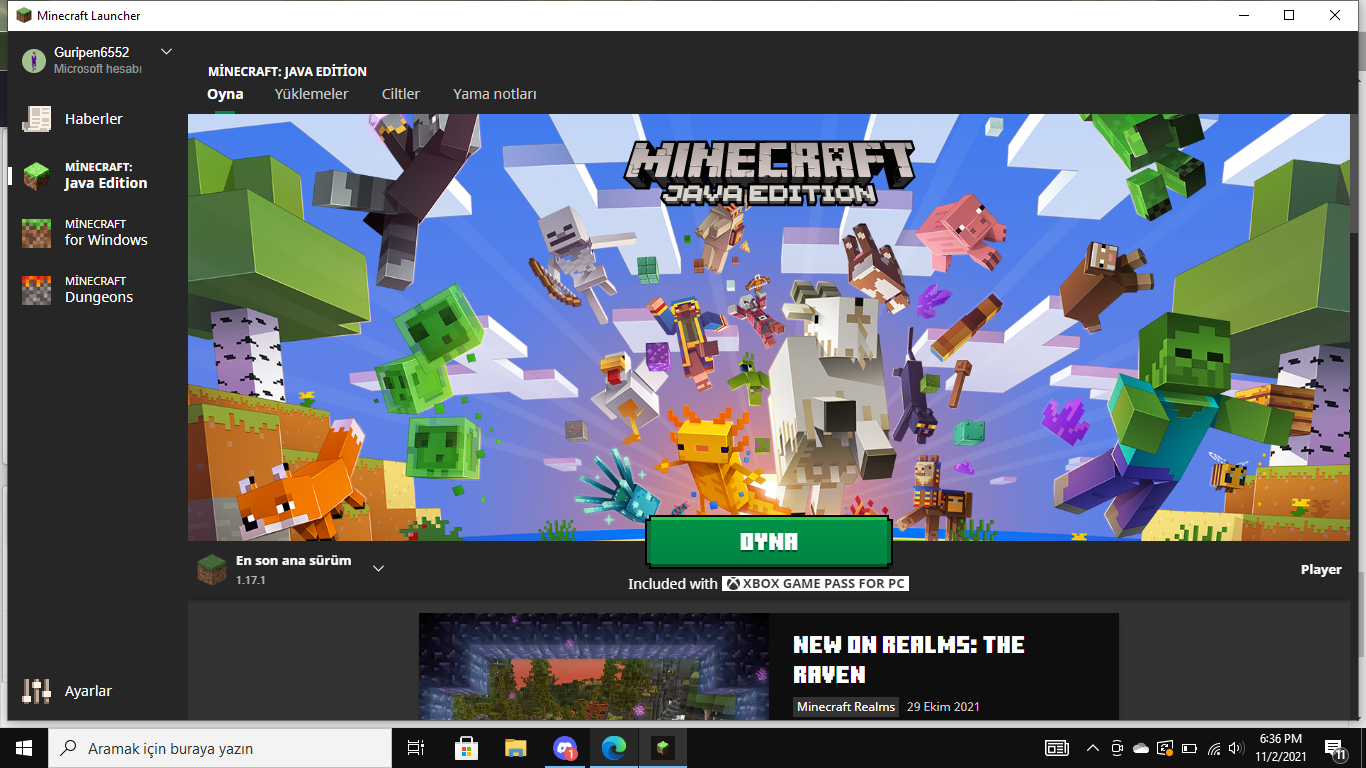
Task: Open Discord from the Windows taskbar
Action: click(565, 748)
